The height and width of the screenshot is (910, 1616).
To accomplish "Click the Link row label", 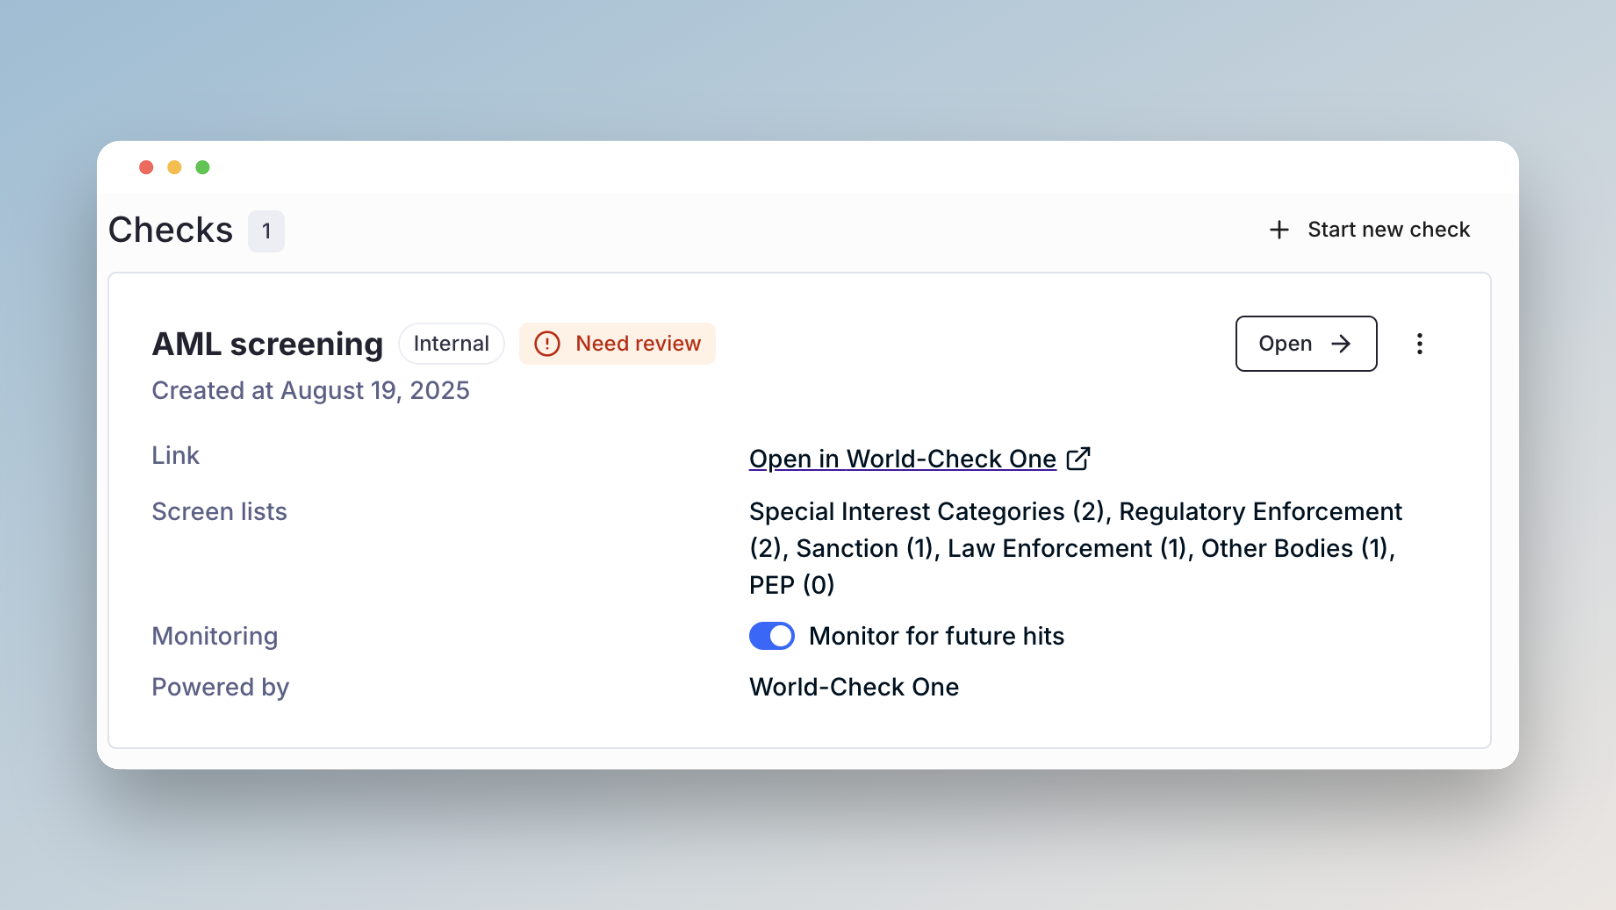I will [175, 456].
